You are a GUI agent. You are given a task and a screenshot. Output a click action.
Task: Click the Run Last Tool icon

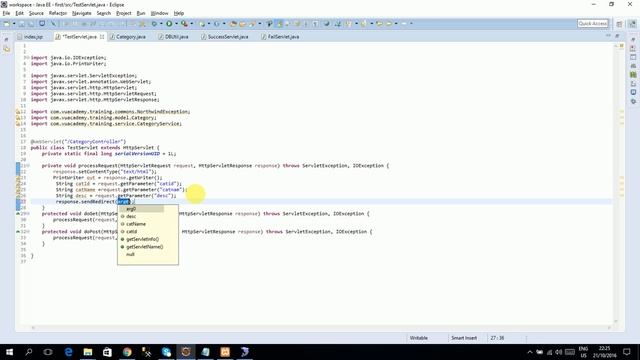(x=184, y=24)
